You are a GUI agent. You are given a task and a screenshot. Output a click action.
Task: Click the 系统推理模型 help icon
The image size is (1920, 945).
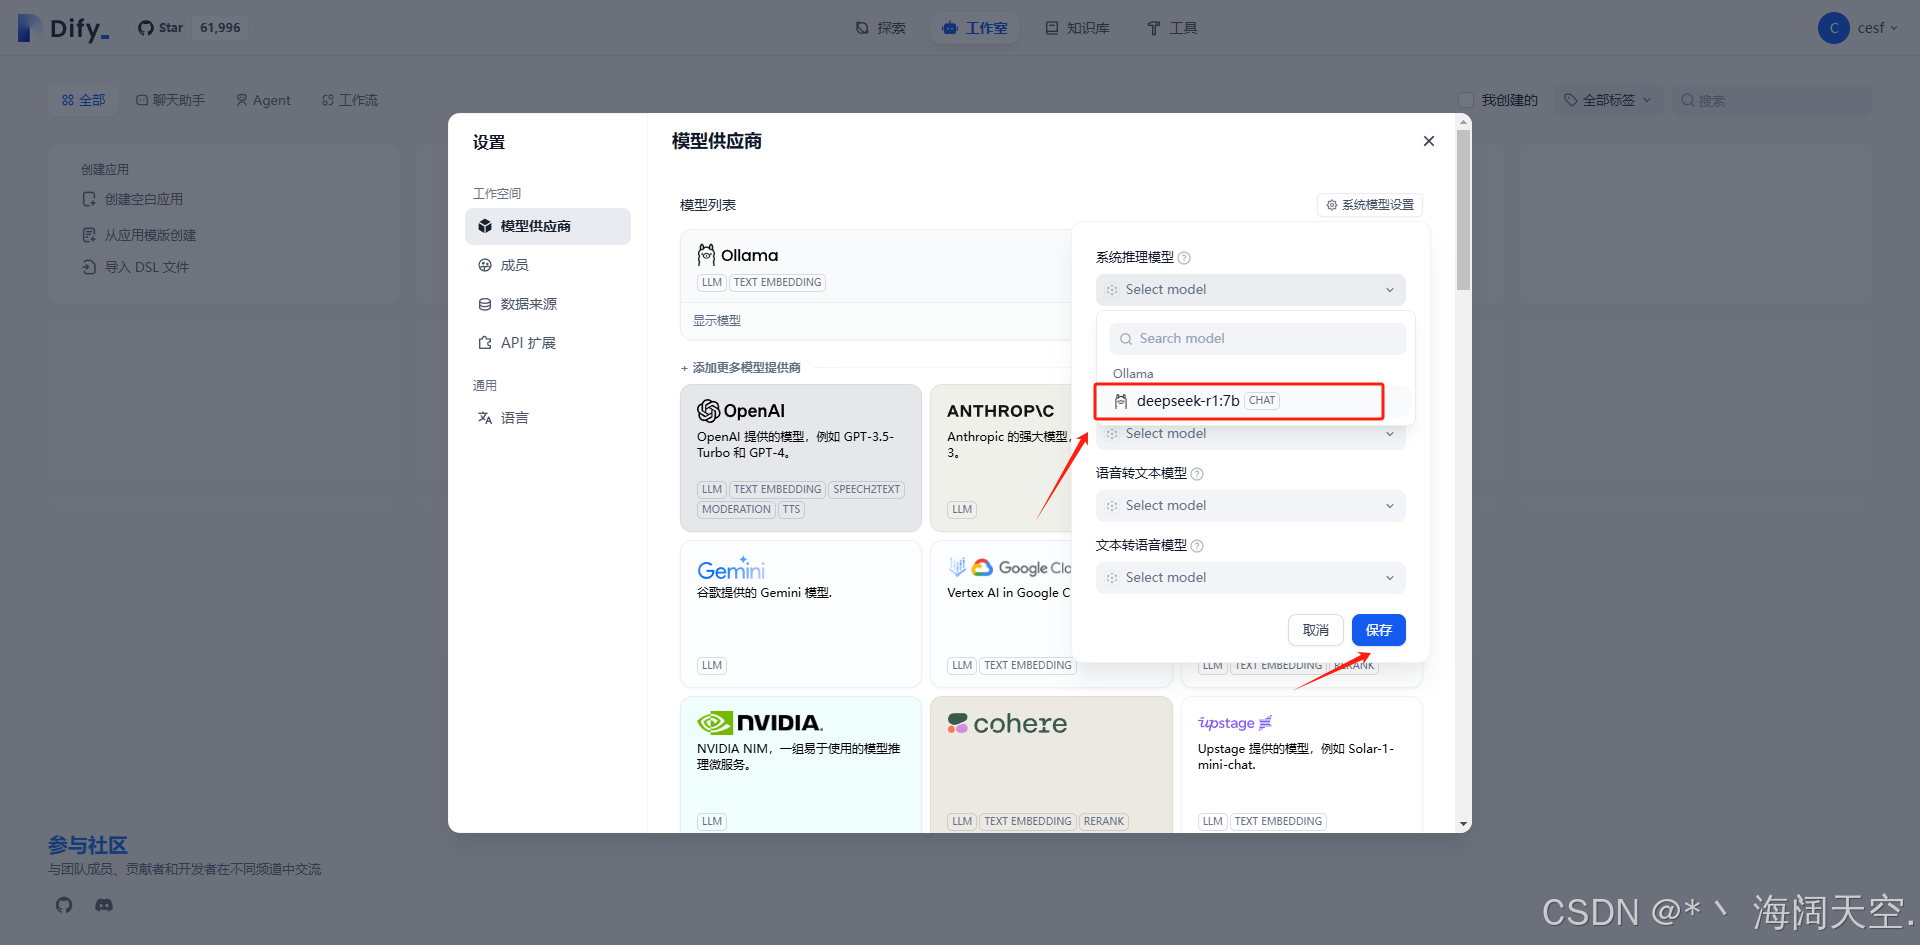pos(1184,258)
